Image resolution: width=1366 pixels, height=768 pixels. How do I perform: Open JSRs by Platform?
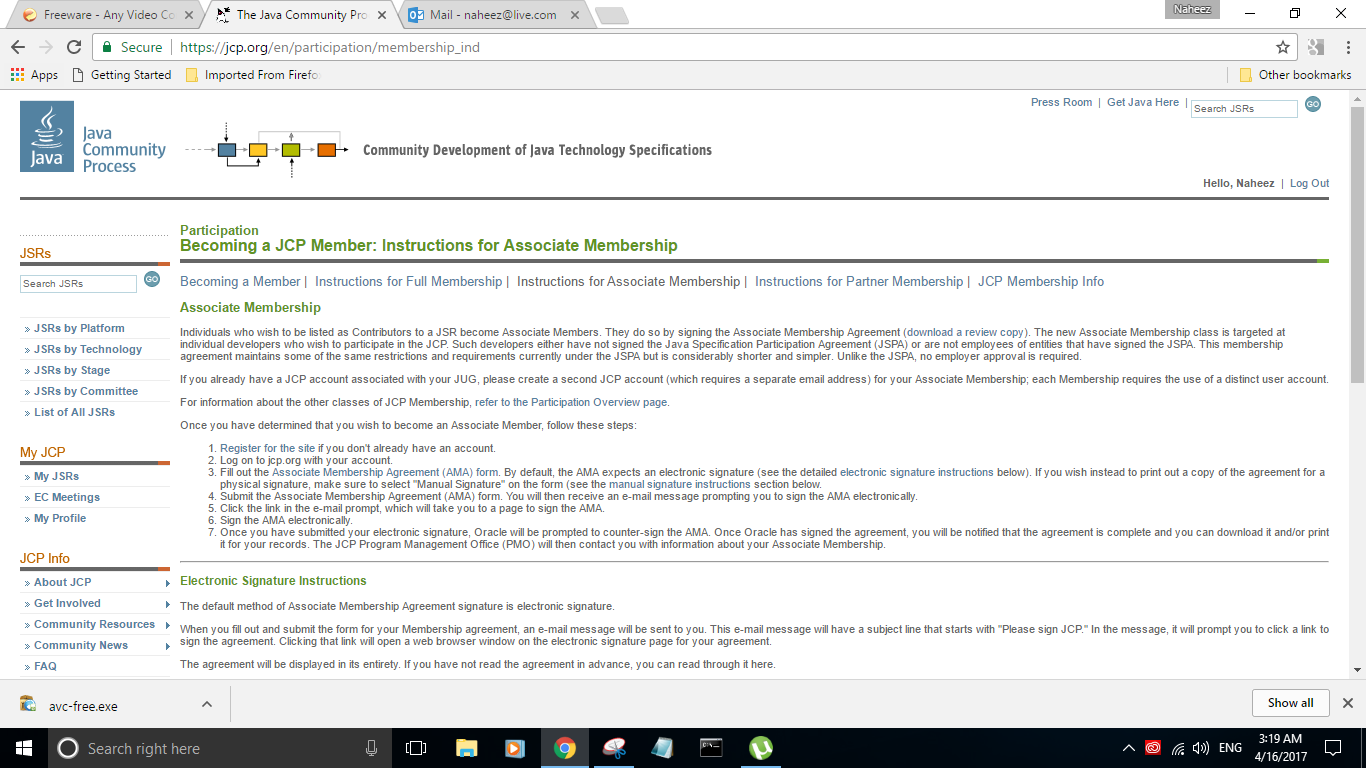[79, 328]
